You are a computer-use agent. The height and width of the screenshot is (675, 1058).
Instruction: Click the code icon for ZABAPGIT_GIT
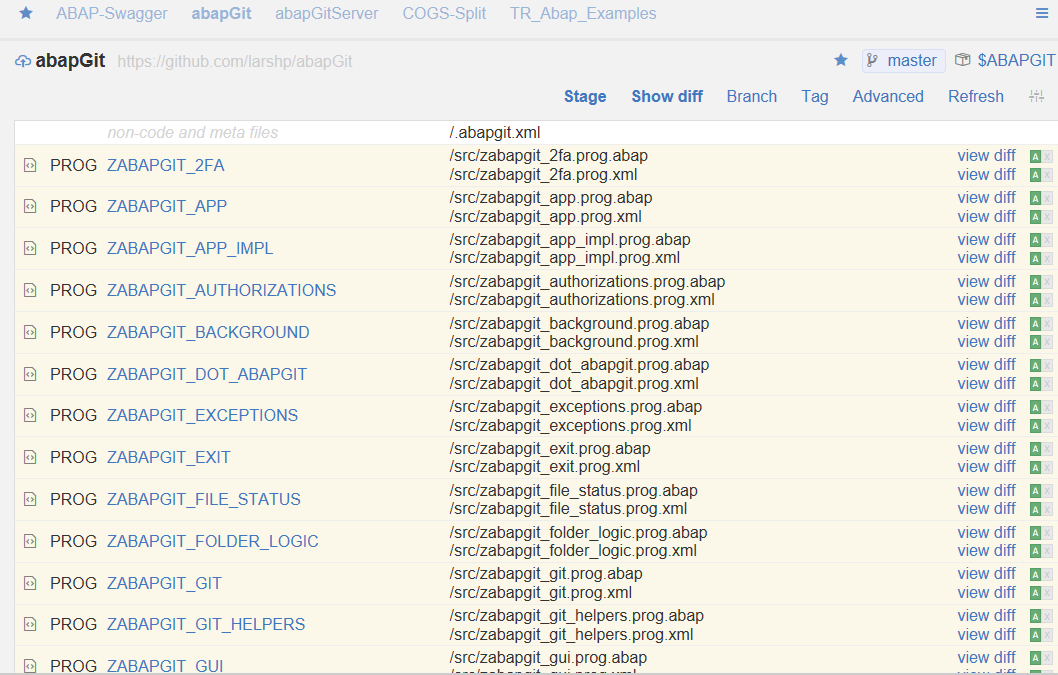tap(30, 583)
